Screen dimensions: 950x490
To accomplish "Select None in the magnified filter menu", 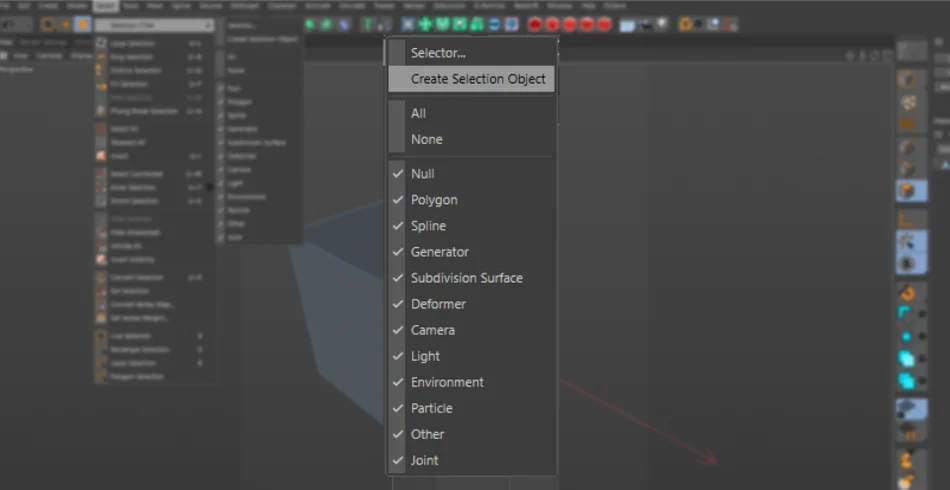I will click(x=470, y=139).
